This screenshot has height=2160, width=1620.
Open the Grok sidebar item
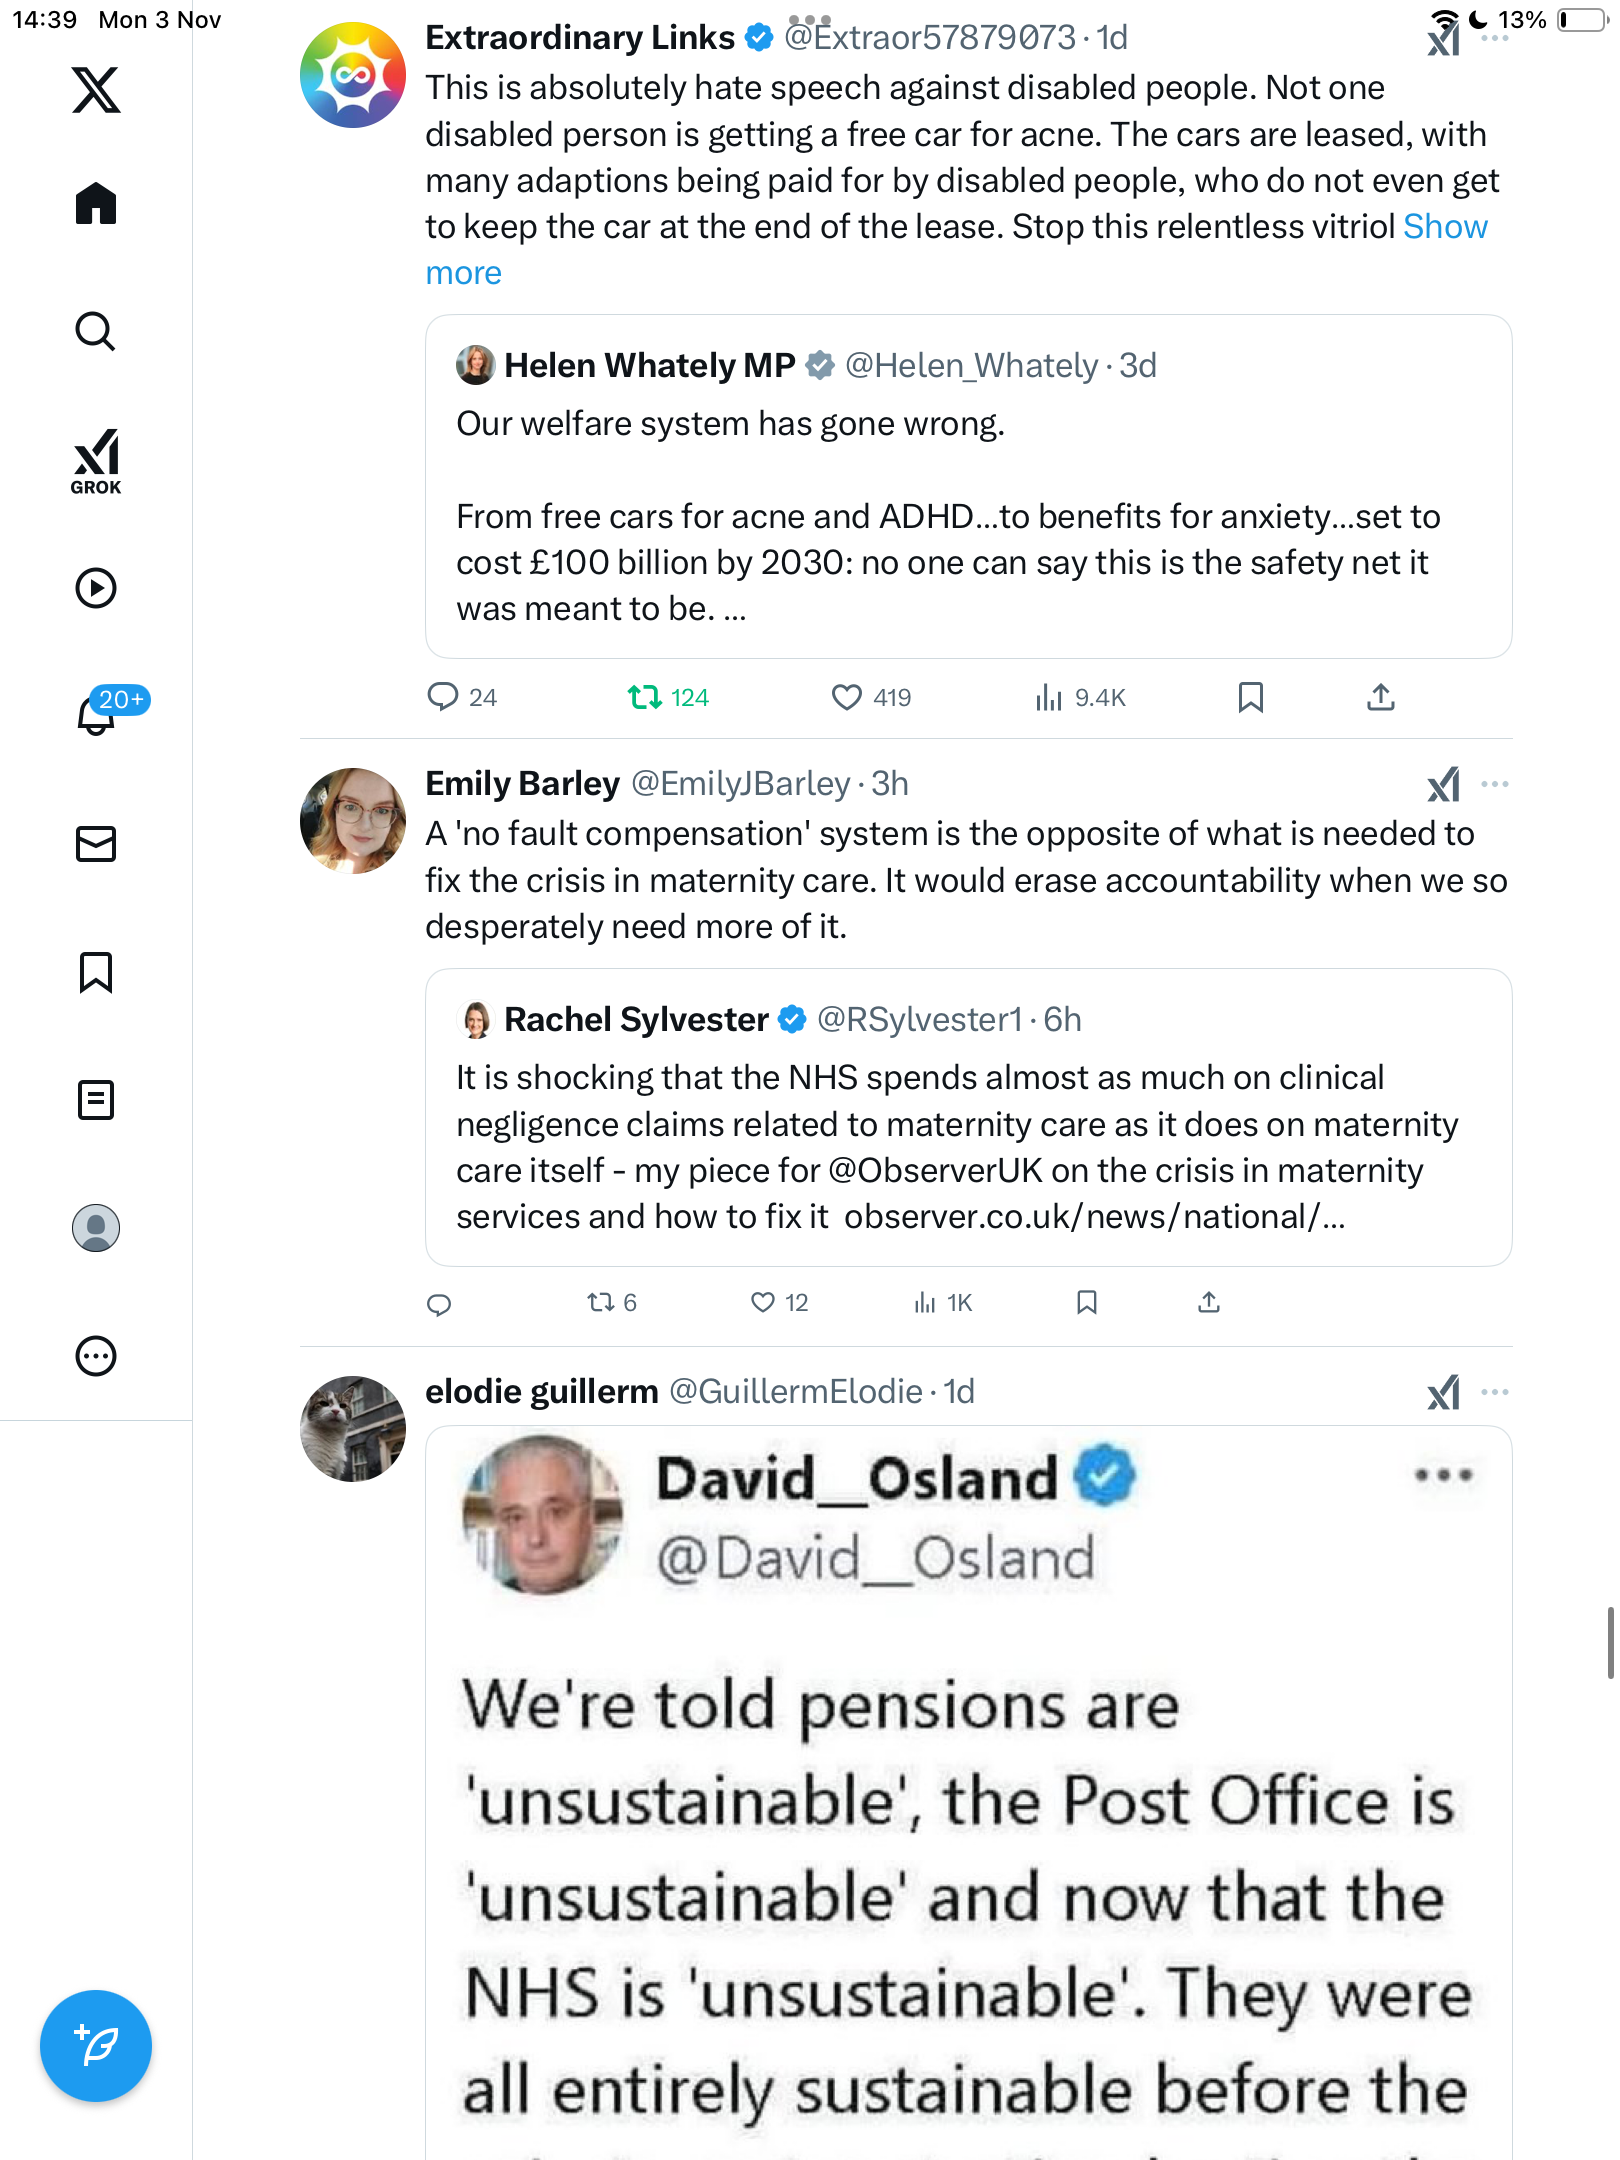96,461
